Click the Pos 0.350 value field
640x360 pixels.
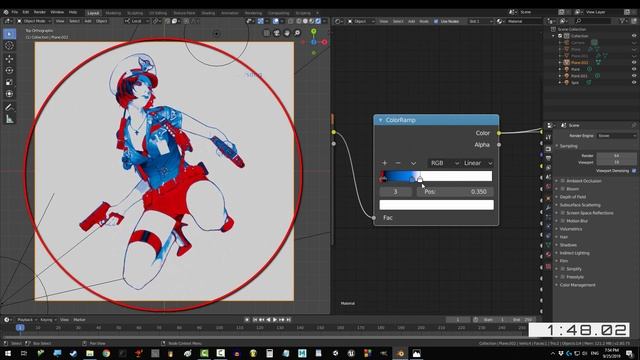click(x=455, y=191)
